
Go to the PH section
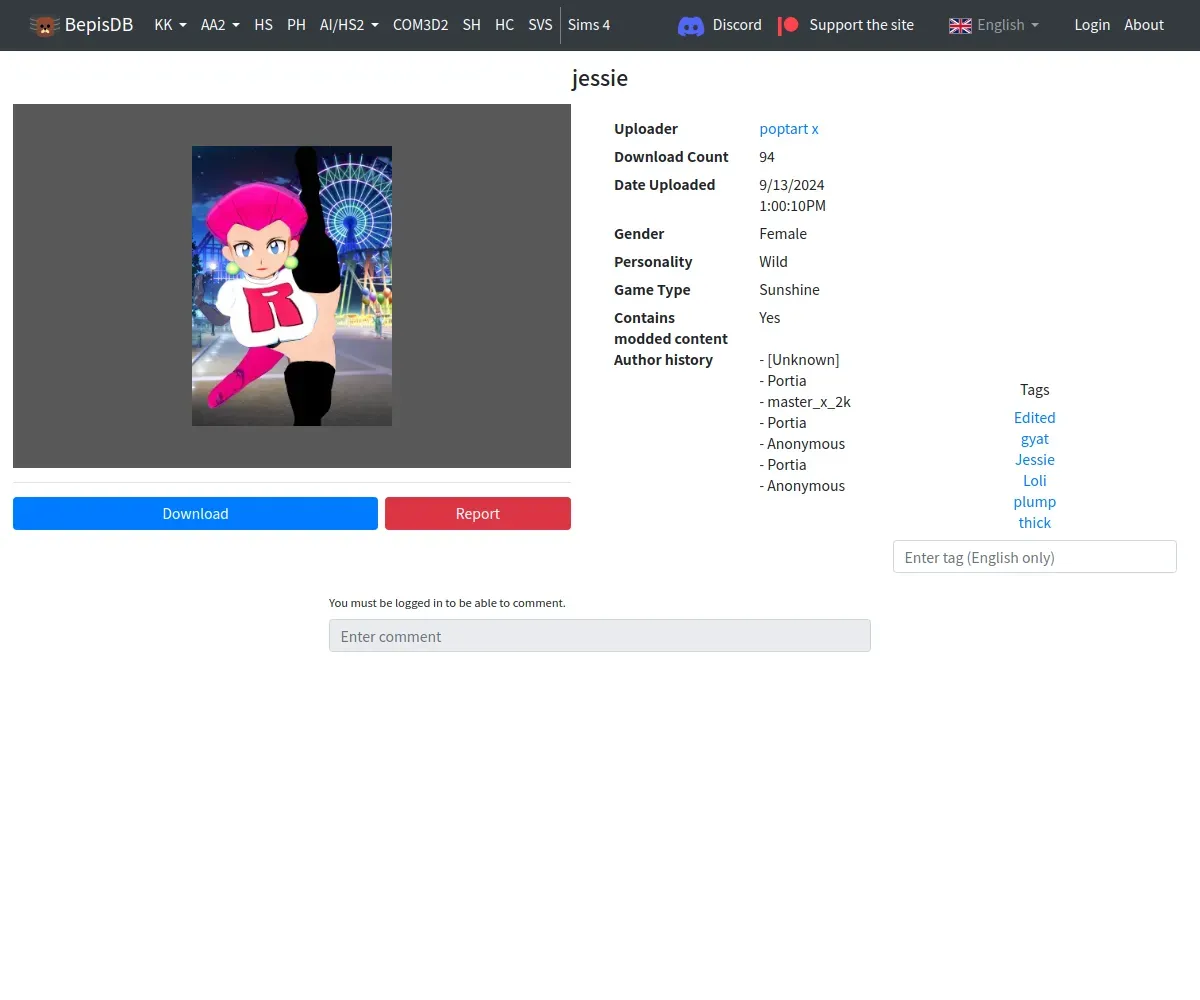(296, 25)
